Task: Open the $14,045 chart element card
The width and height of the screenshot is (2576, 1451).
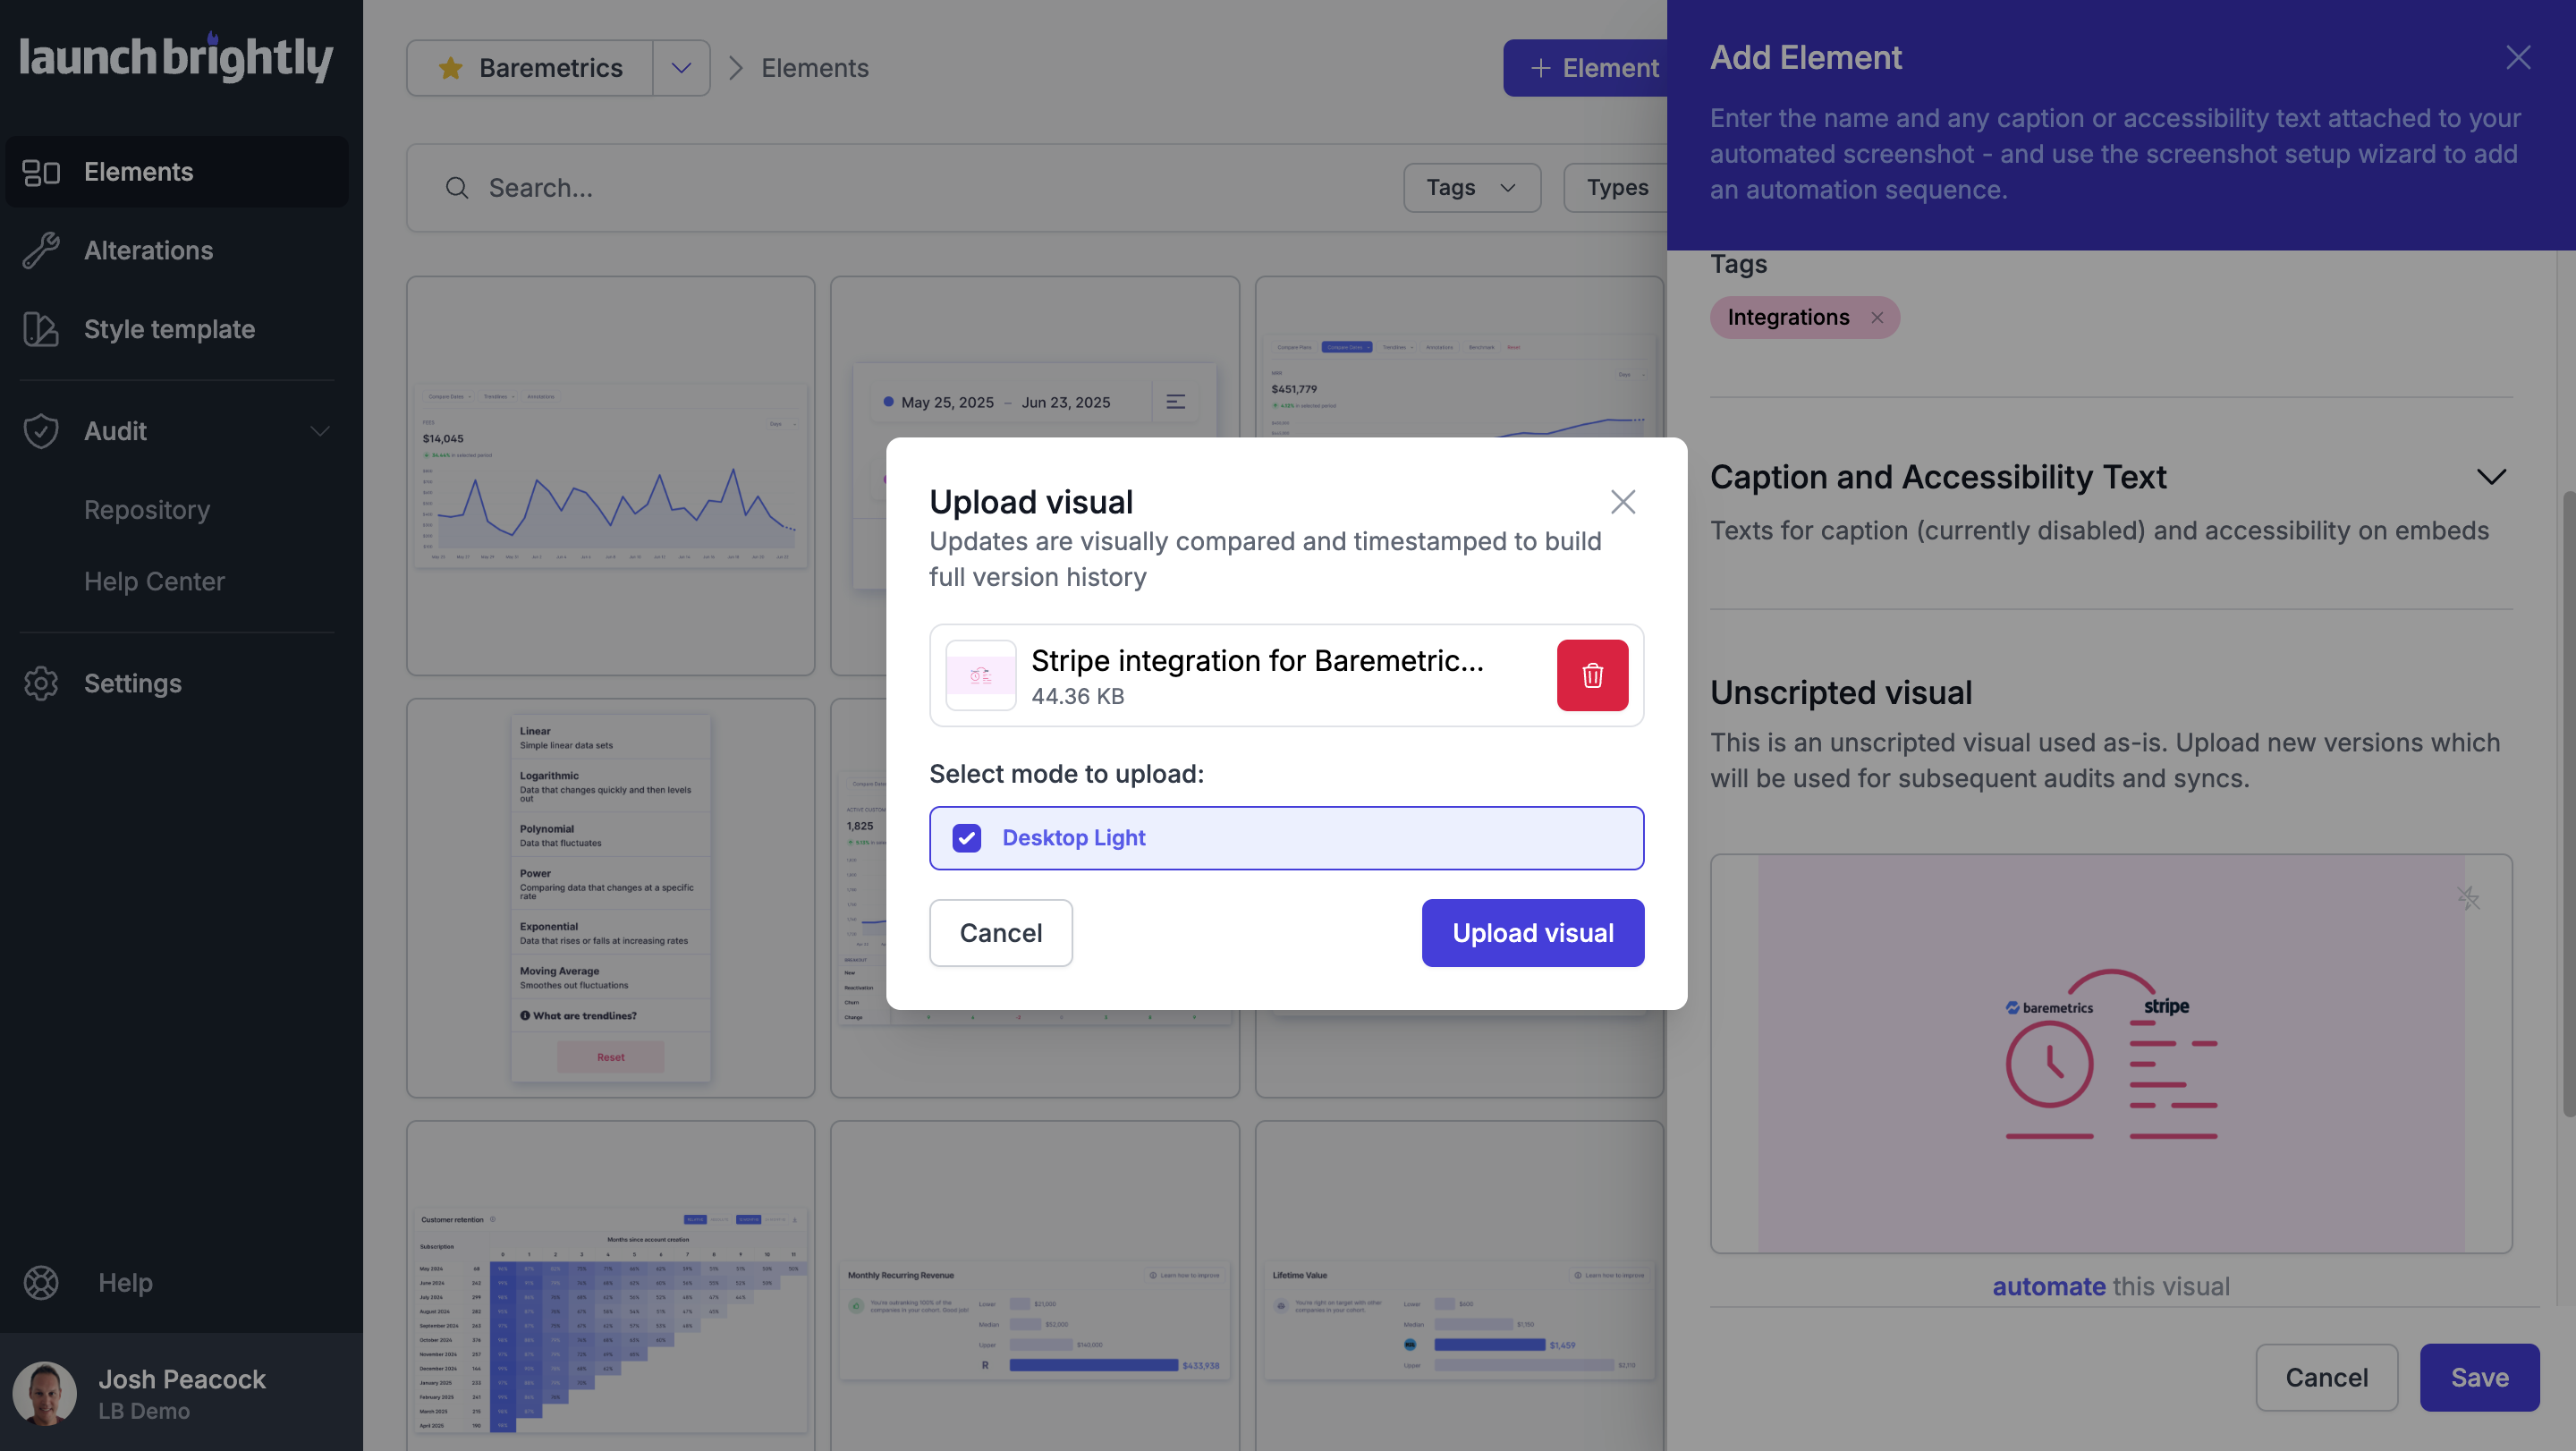Action: 610,476
